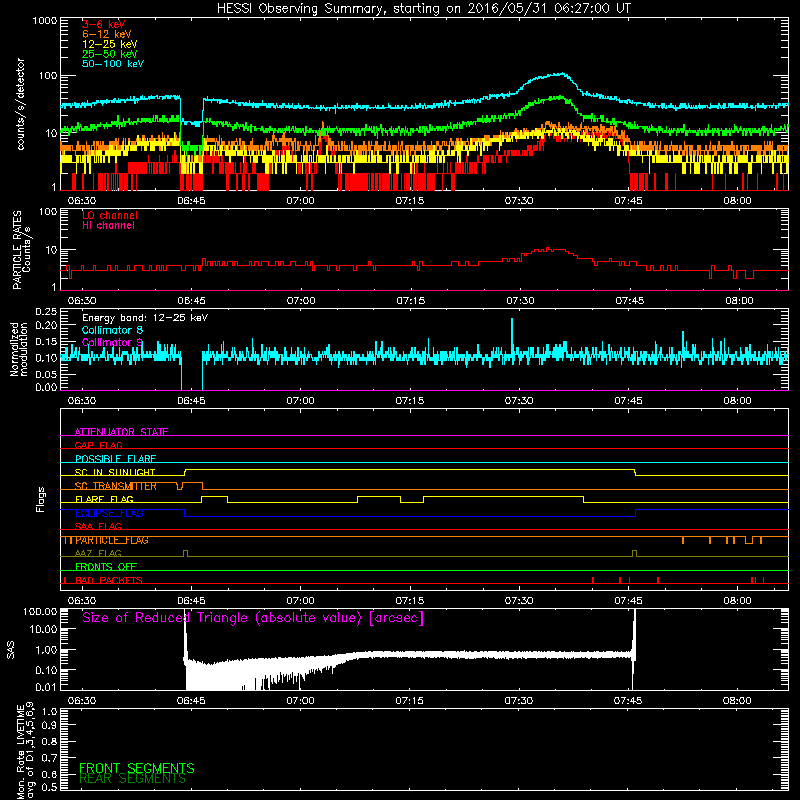800x800 pixels.
Task: Select the 6-12 keV legend label
Action: click(x=107, y=34)
